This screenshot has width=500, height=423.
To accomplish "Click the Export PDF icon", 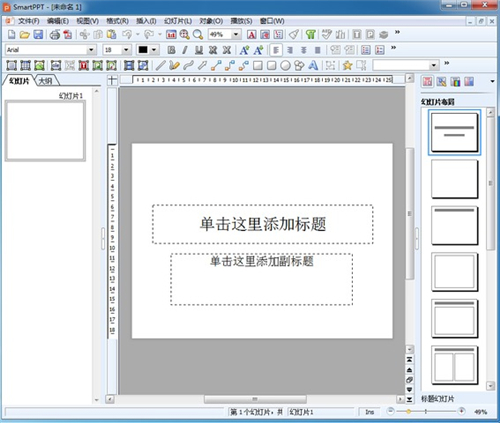I will [x=68, y=34].
